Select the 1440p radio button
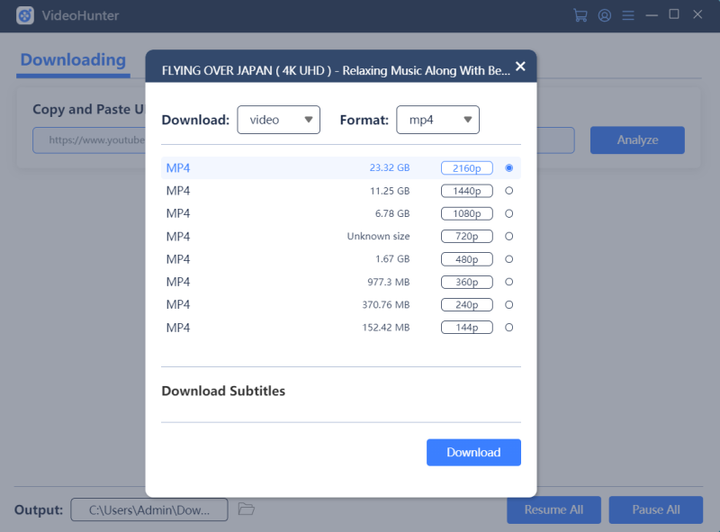Screen dimensions: 720x532 (509, 190)
